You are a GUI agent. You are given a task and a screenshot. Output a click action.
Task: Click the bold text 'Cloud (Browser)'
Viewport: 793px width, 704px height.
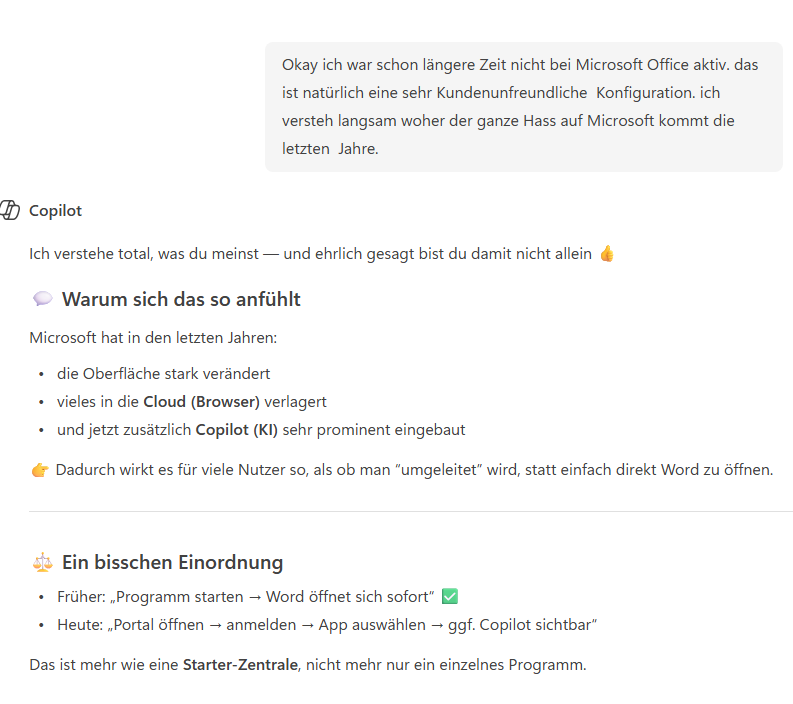[201, 402]
